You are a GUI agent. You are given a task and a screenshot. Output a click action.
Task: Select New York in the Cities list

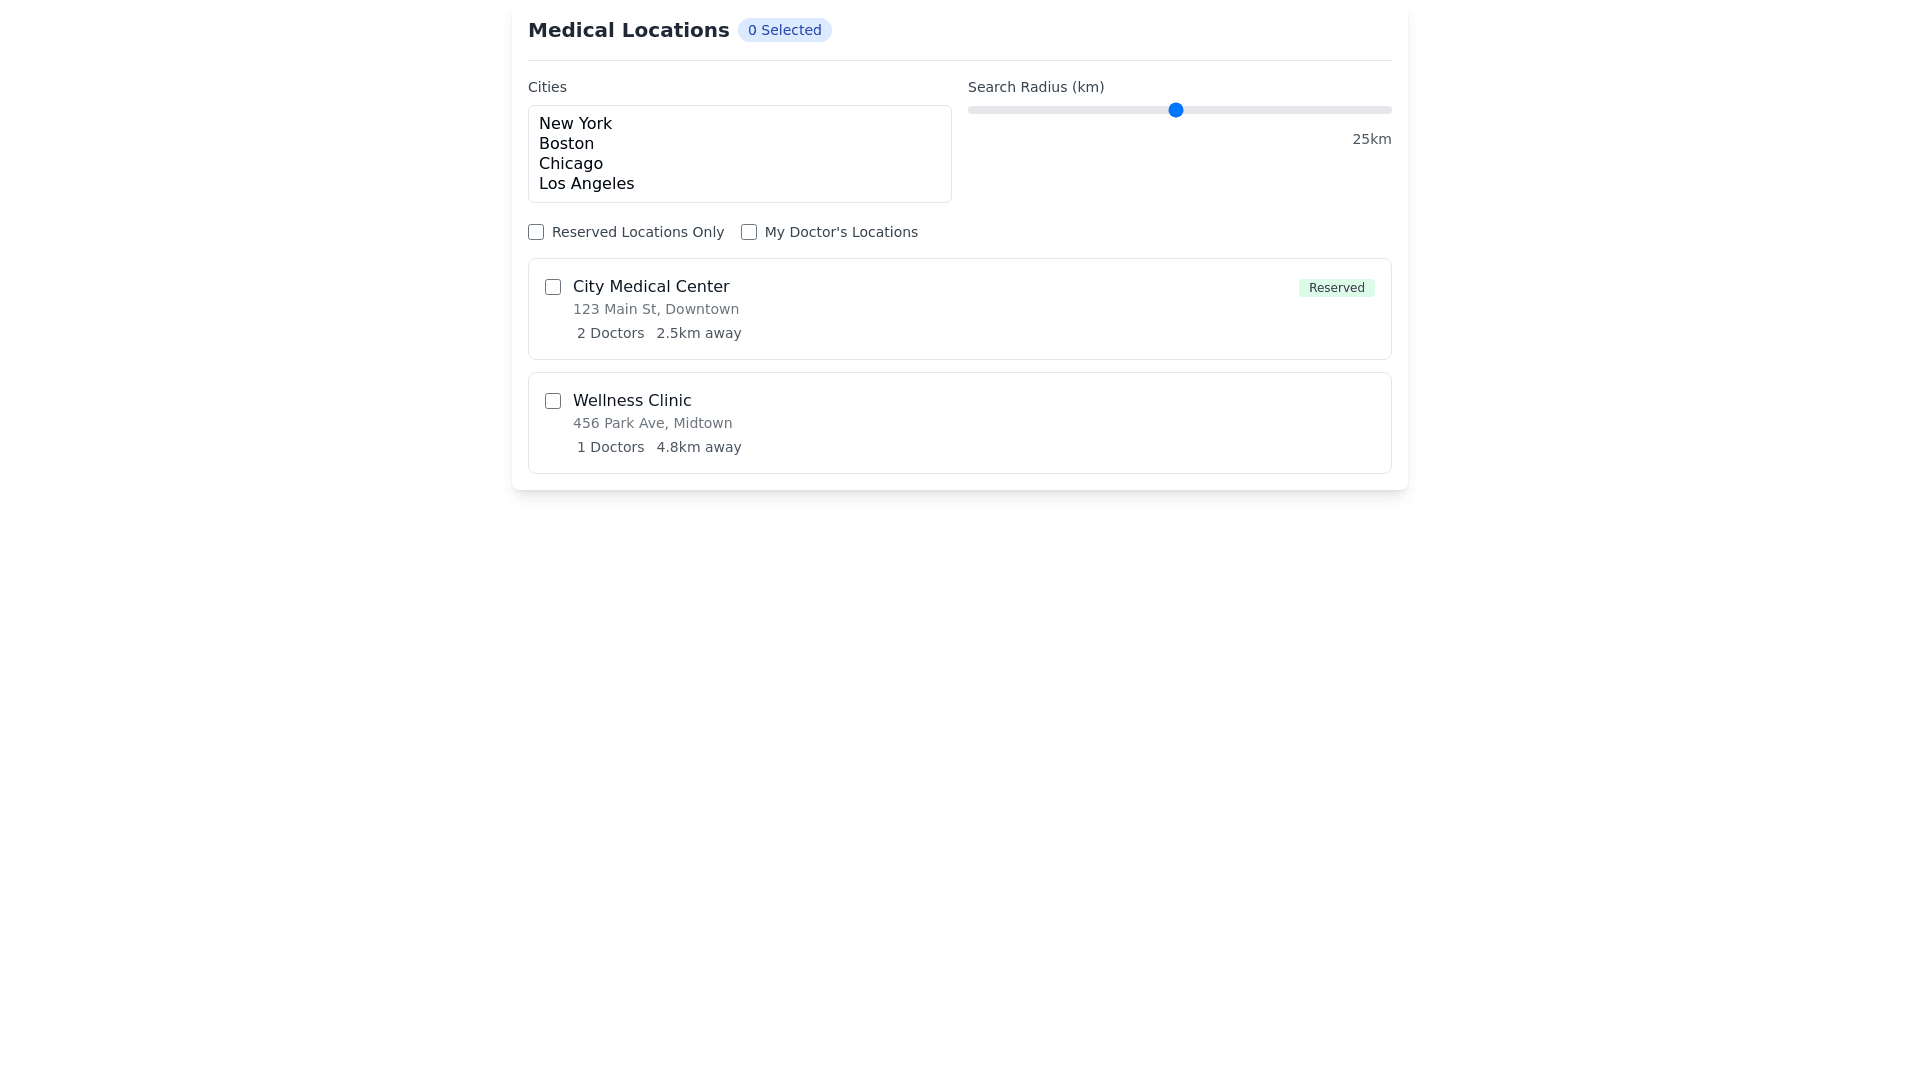point(575,124)
